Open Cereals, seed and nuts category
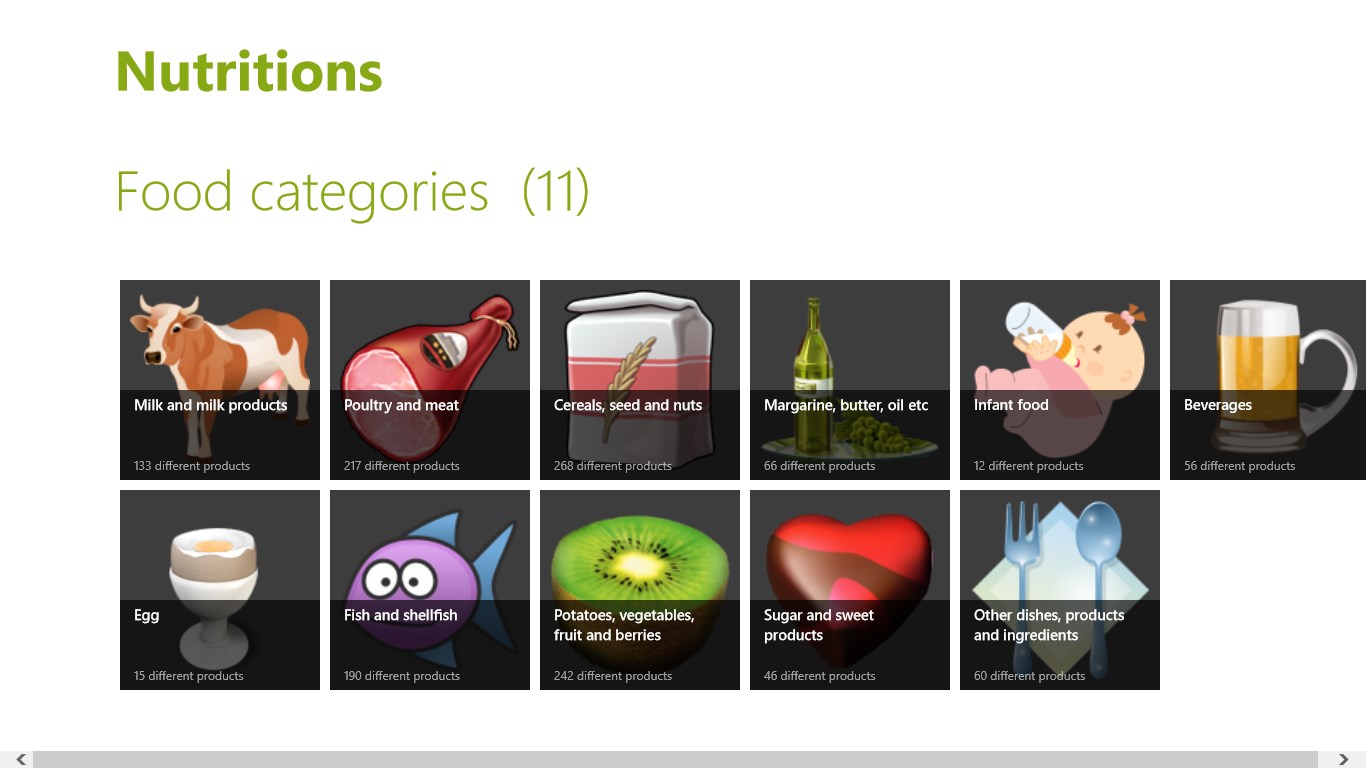Viewport: 1366px width, 768px height. (639, 379)
